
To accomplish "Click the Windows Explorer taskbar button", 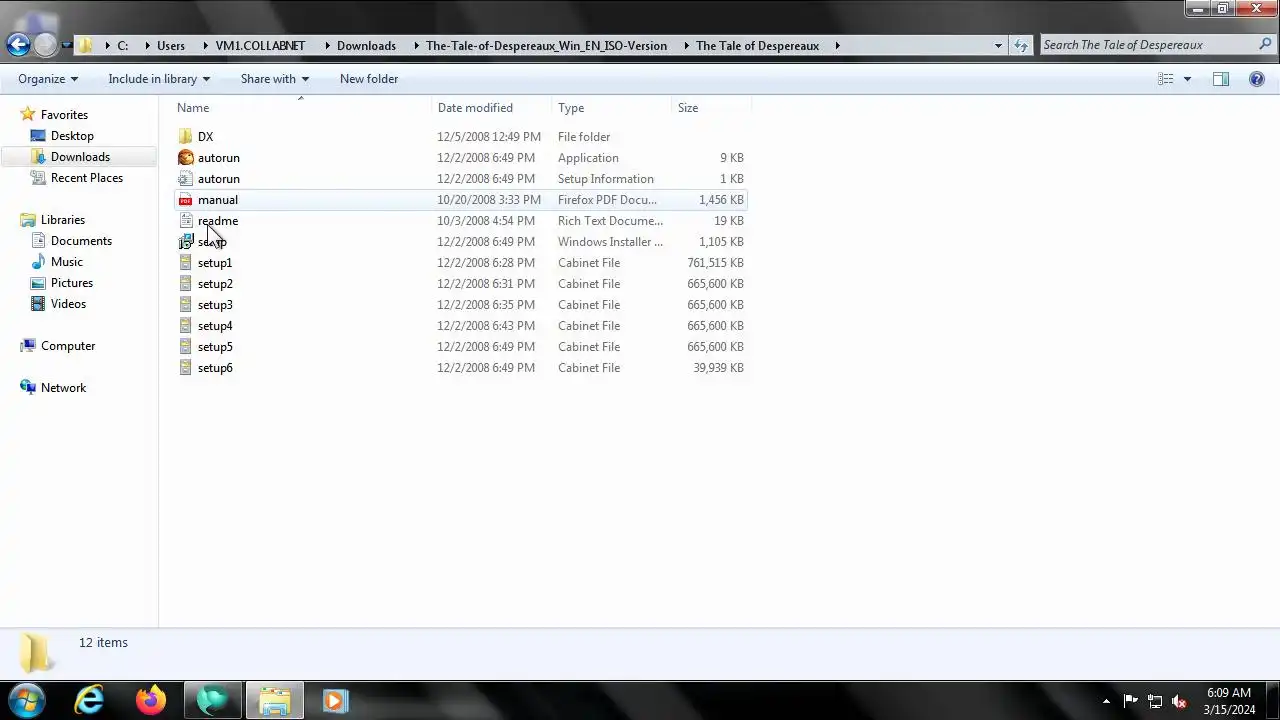I will point(274,701).
